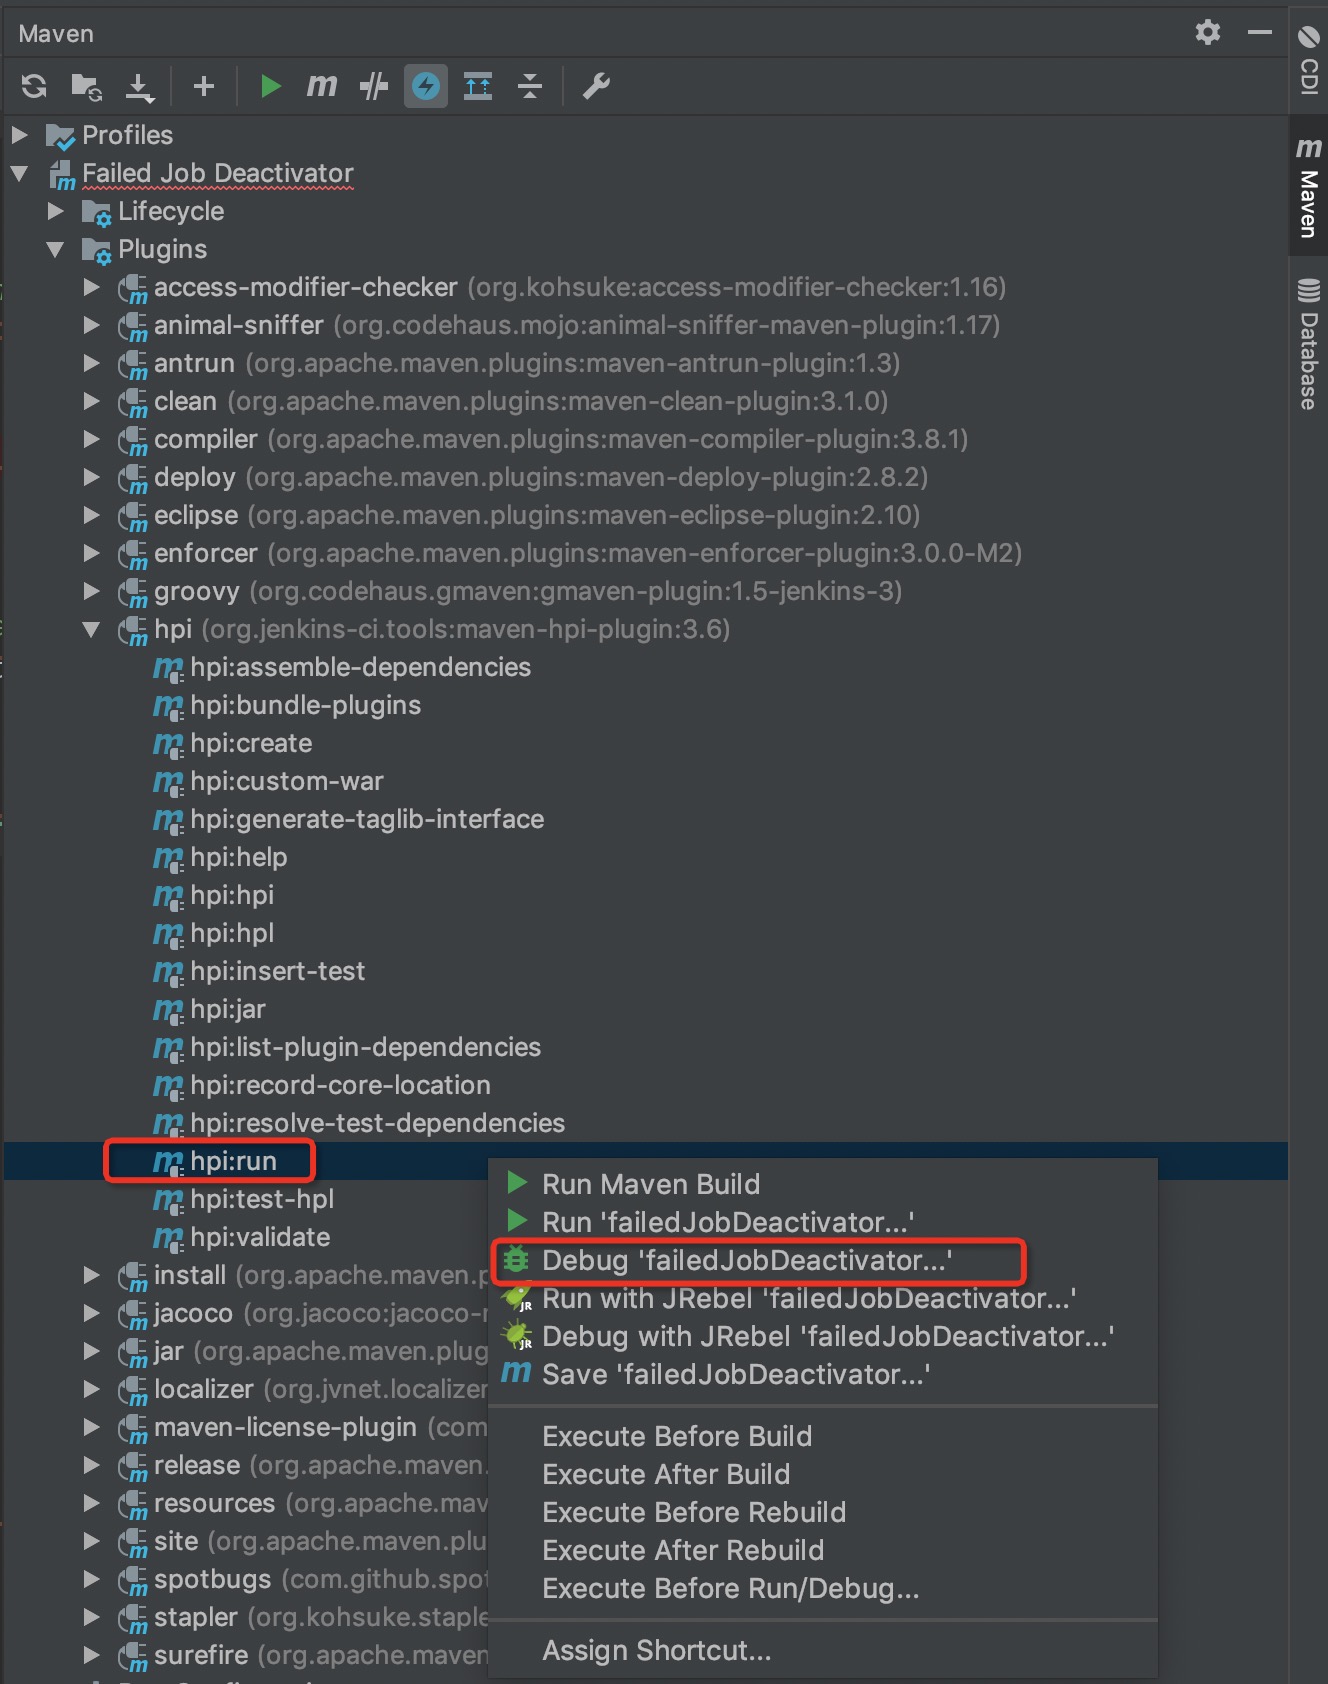
Task: Toggle offline mode lightning icon
Action: pos(425,86)
